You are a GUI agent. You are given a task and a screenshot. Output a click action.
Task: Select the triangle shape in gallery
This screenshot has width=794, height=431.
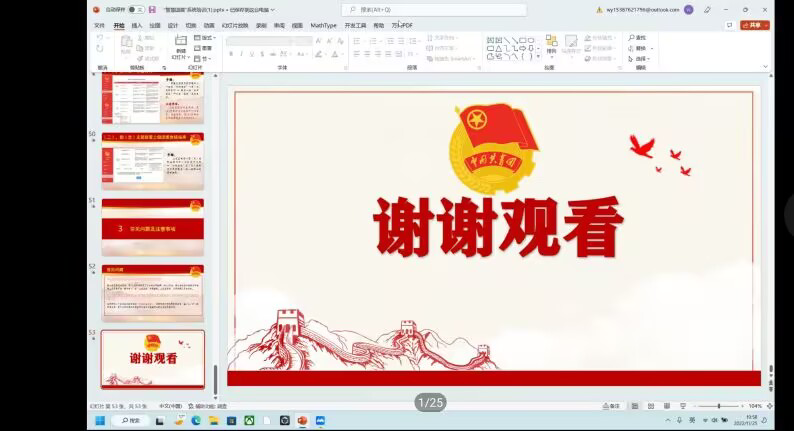(499, 49)
